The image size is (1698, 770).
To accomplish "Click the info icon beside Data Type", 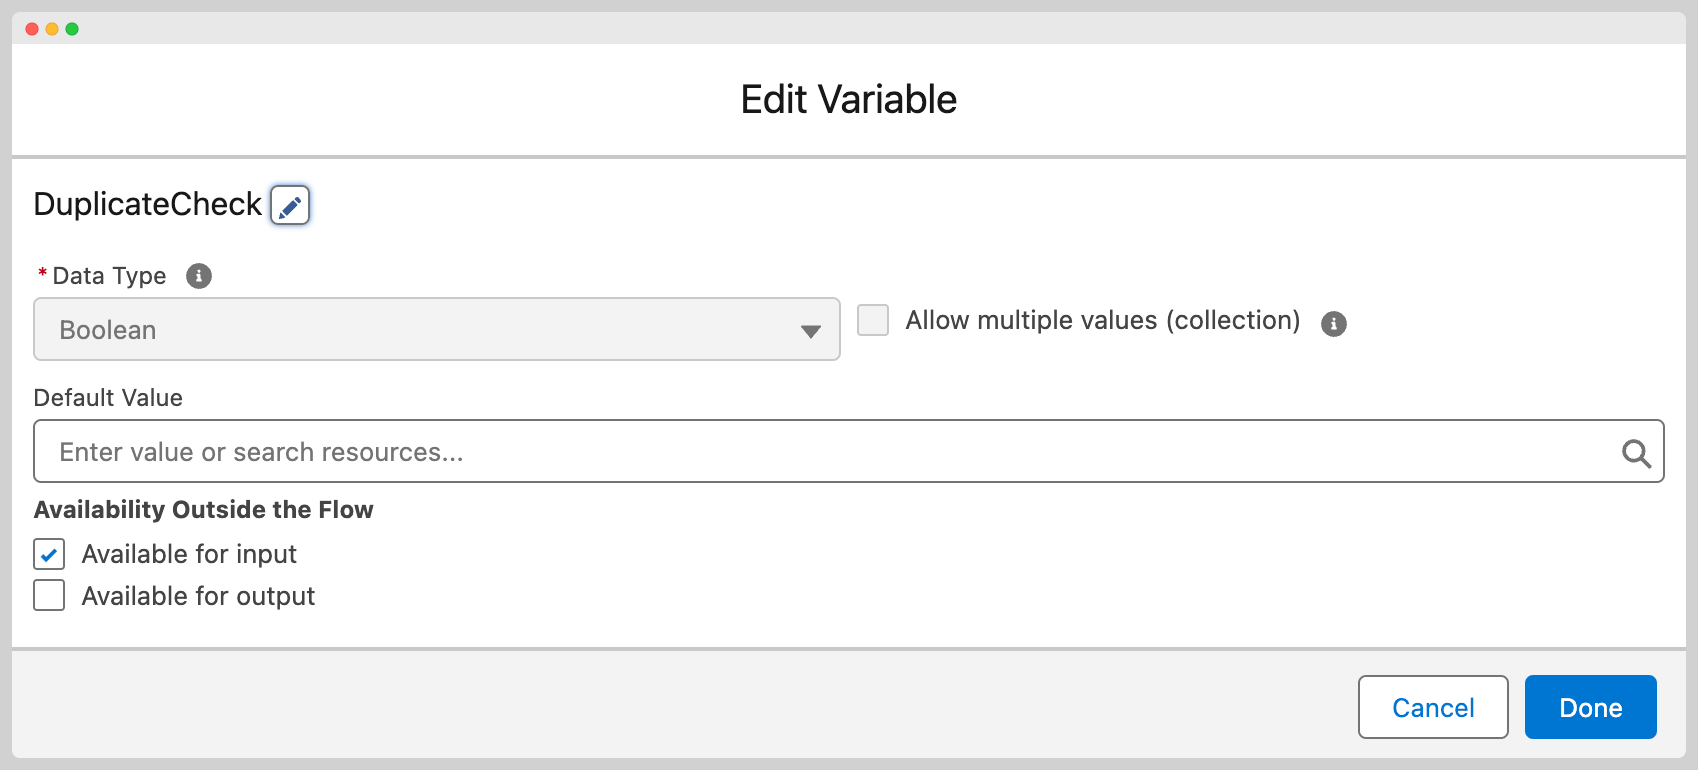I will click(x=199, y=276).
